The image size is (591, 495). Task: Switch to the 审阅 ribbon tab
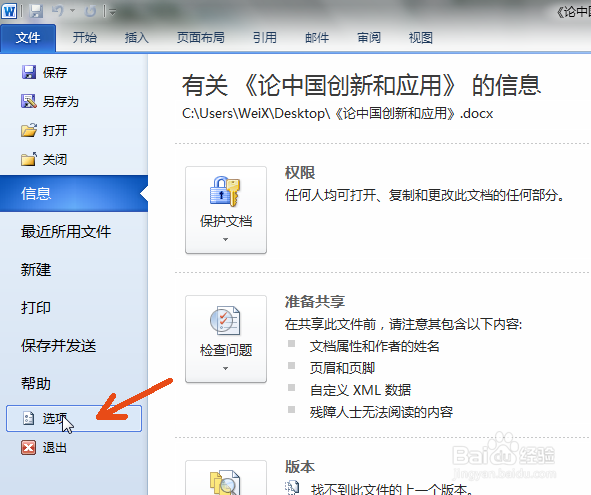[369, 38]
